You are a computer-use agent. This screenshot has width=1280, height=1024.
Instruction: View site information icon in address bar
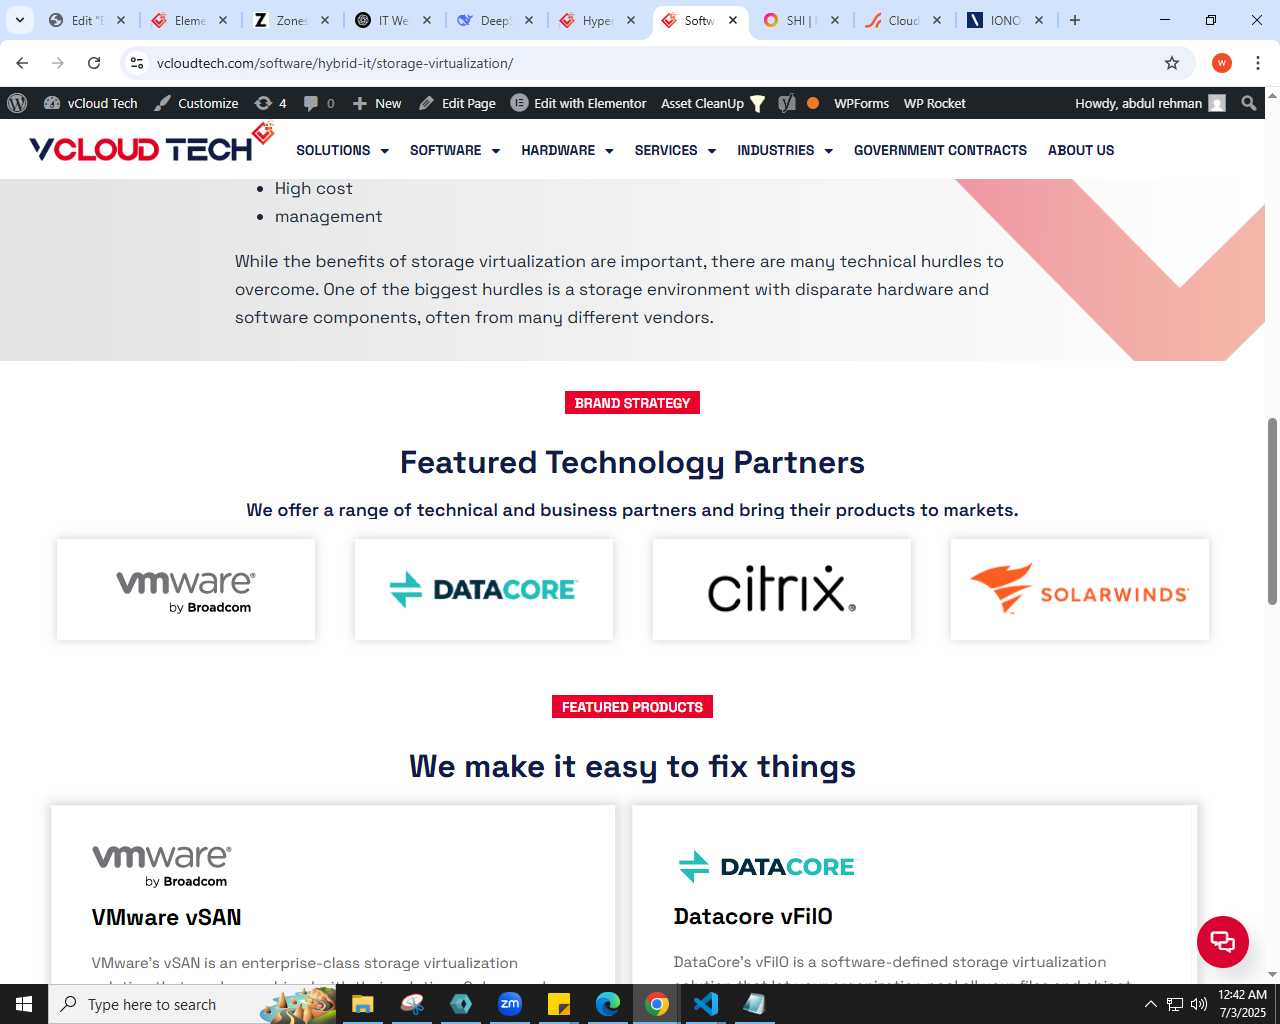point(137,63)
